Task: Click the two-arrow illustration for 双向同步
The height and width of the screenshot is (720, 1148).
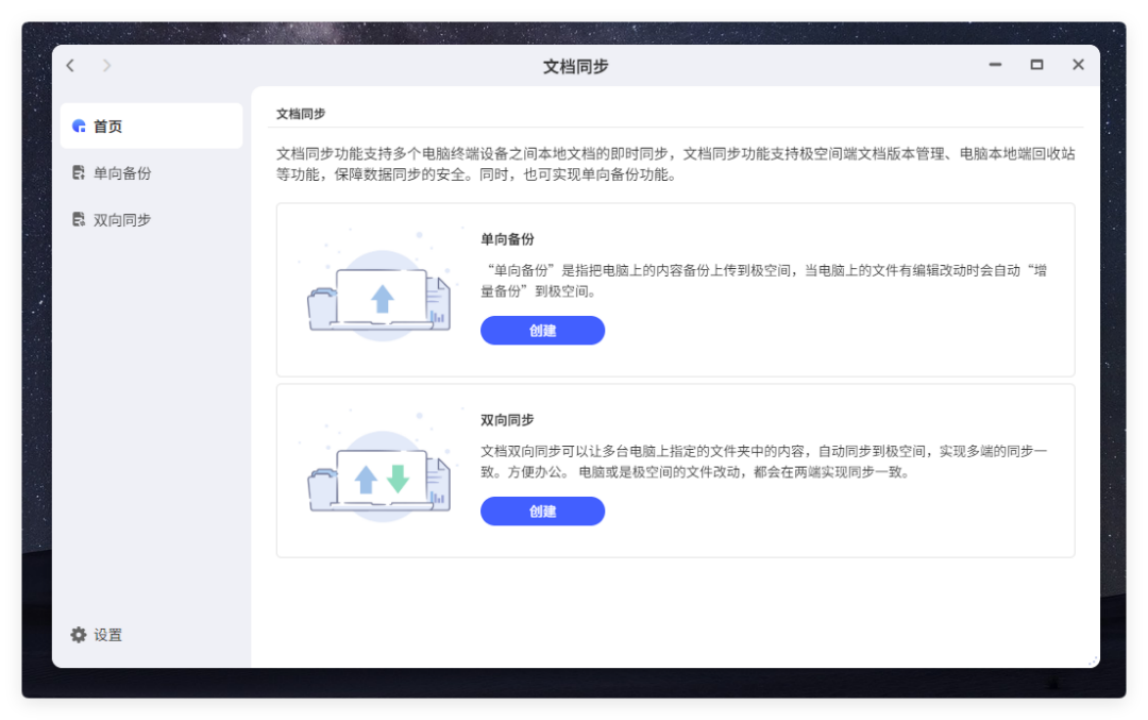Action: click(382, 479)
